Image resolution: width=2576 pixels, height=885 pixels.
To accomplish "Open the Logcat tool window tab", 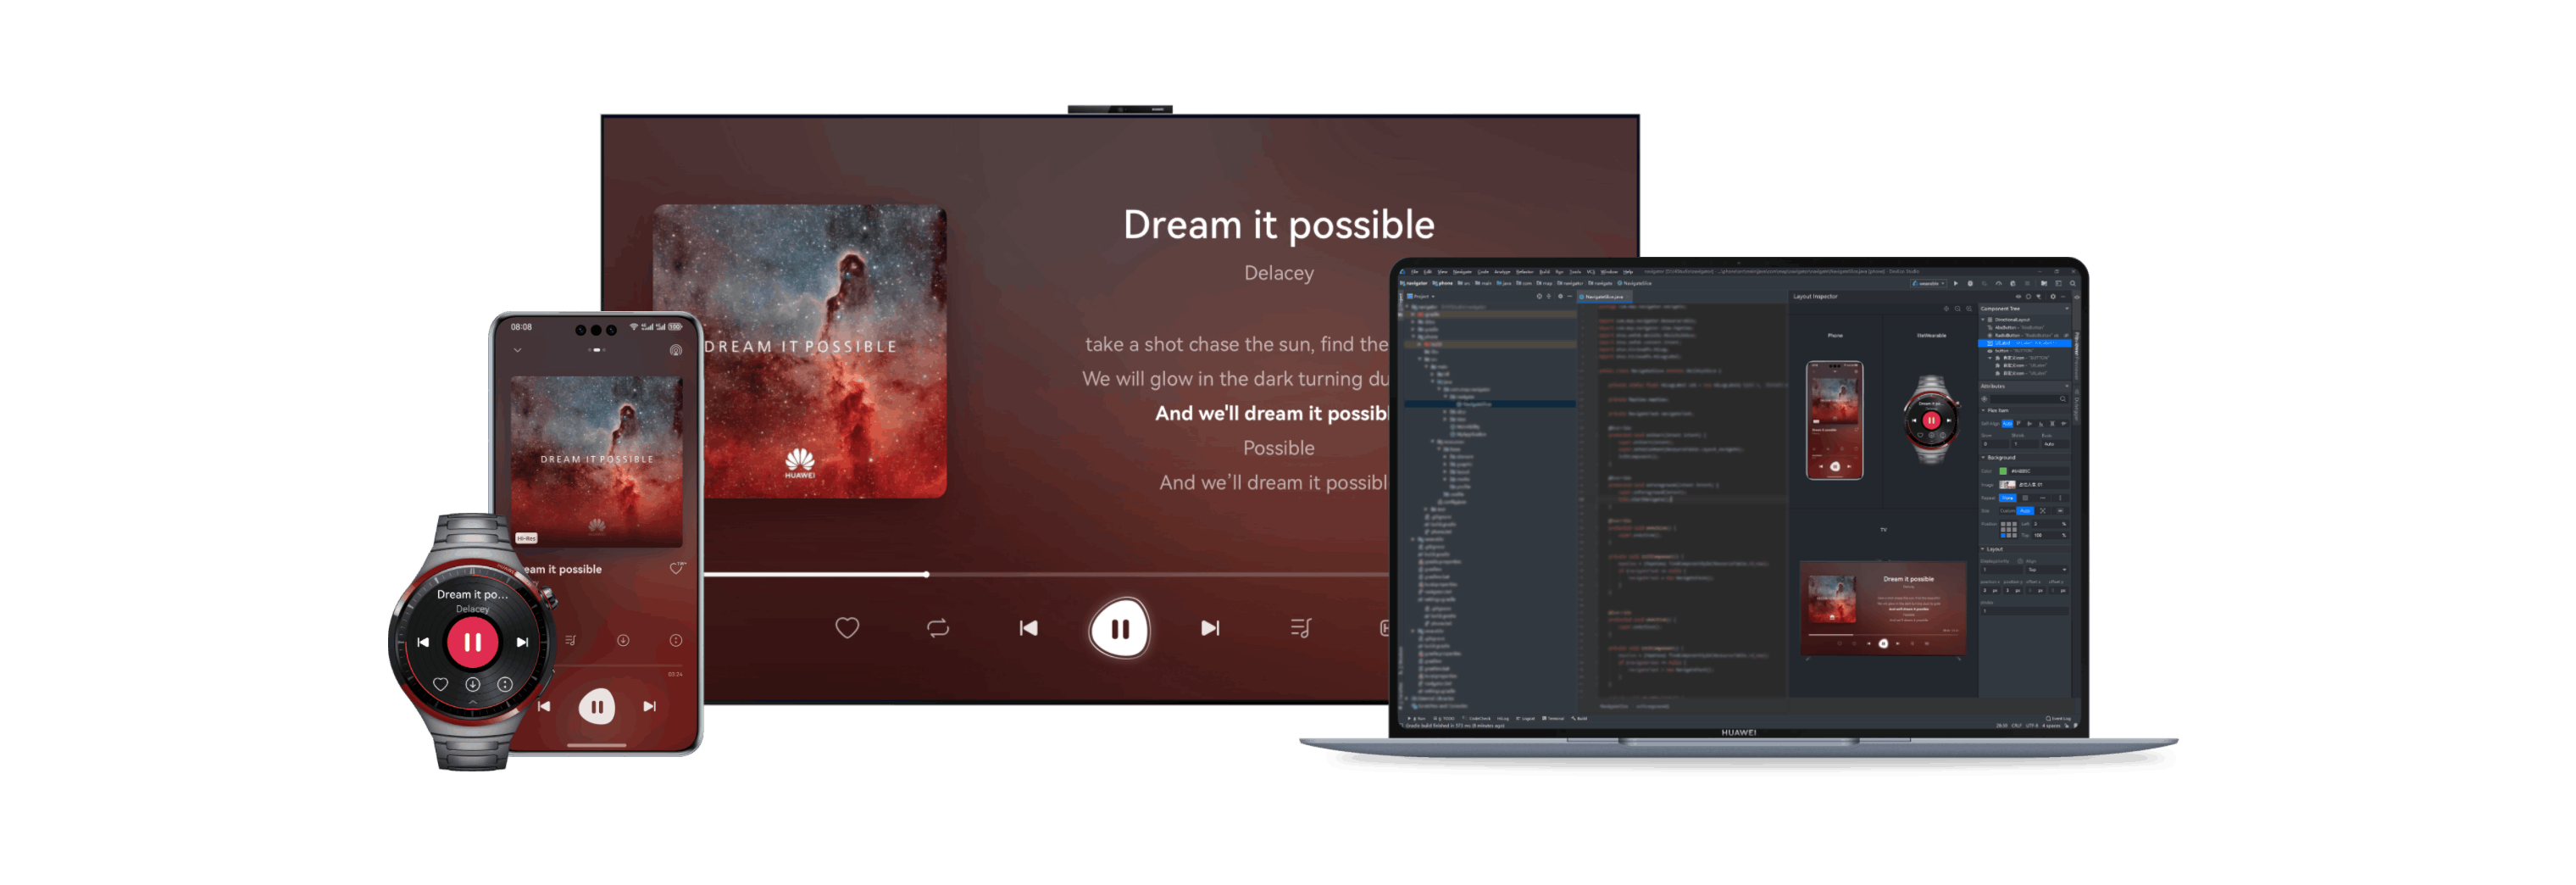I will pos(1526,719).
